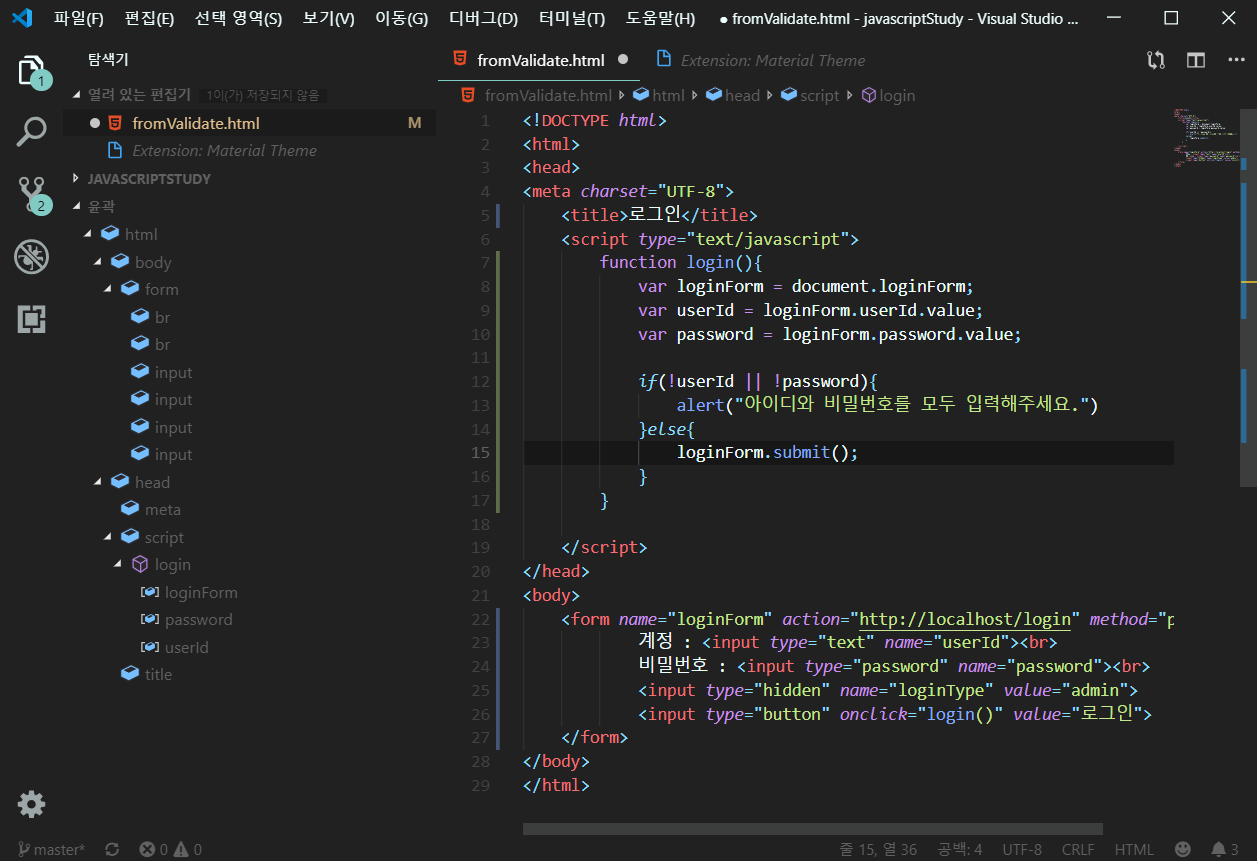Open the 선택 영역(S) menu
The height and width of the screenshot is (861, 1257).
coord(238,18)
